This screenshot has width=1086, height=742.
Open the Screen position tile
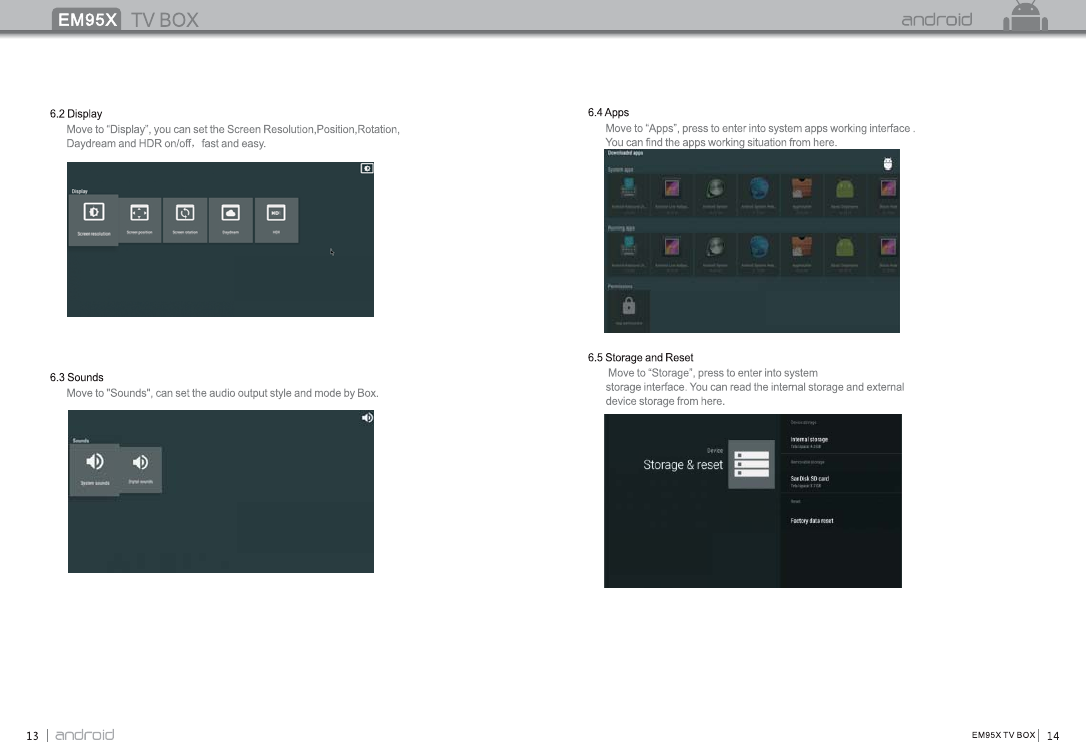pyautogui.click(x=139, y=220)
